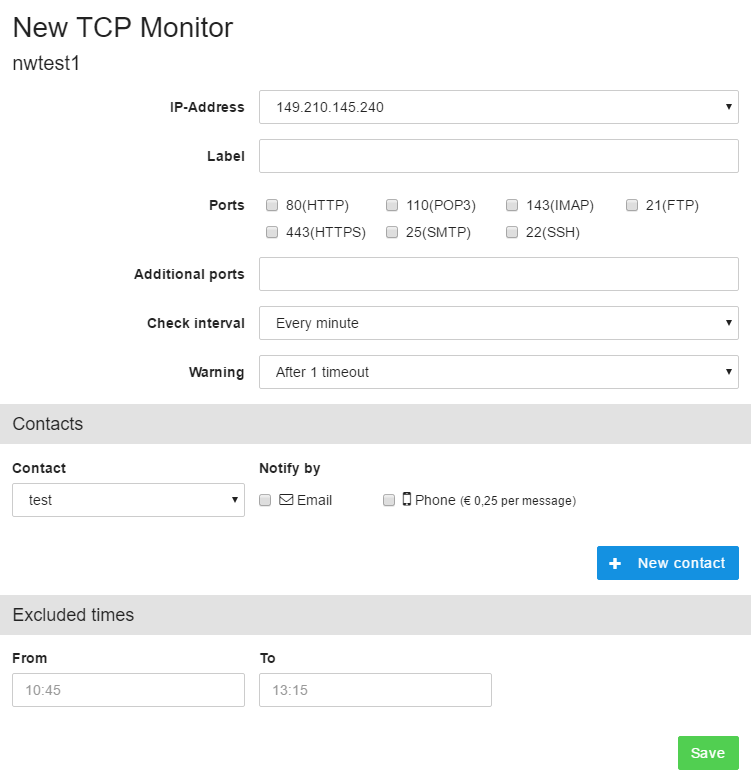Click the plus icon on New contact
Image resolution: width=751 pixels, height=776 pixels.
coord(615,563)
